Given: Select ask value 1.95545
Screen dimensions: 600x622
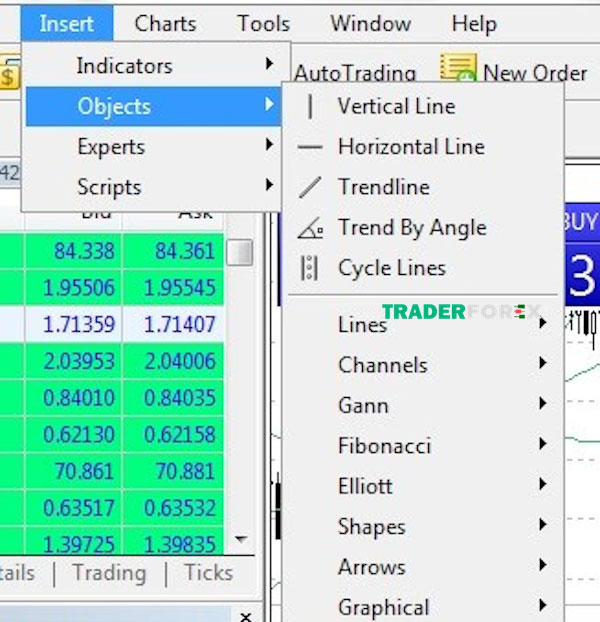Looking at the screenshot, I should point(180,288).
